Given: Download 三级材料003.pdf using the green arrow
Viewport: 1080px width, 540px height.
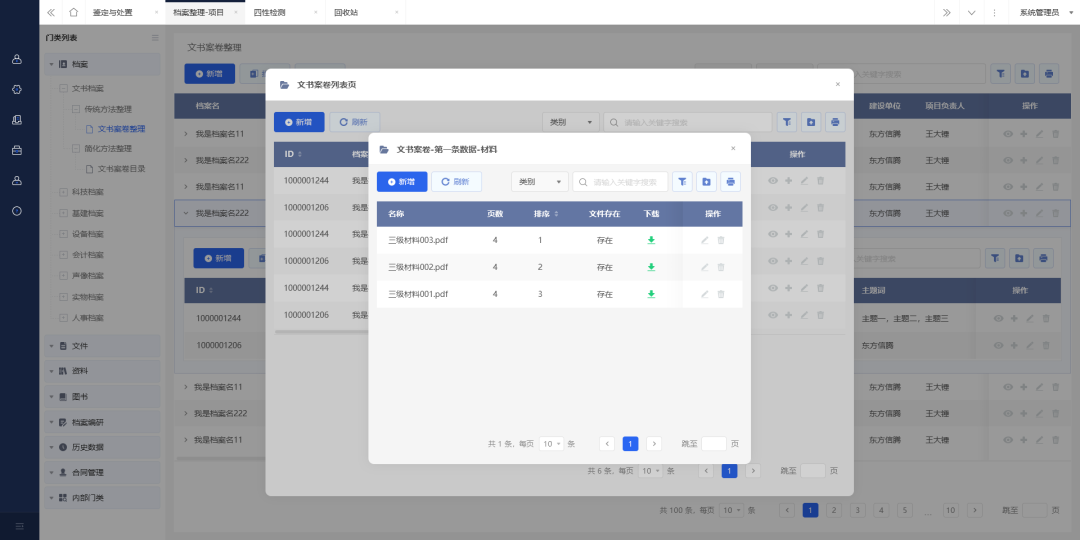Looking at the screenshot, I should [651, 240].
